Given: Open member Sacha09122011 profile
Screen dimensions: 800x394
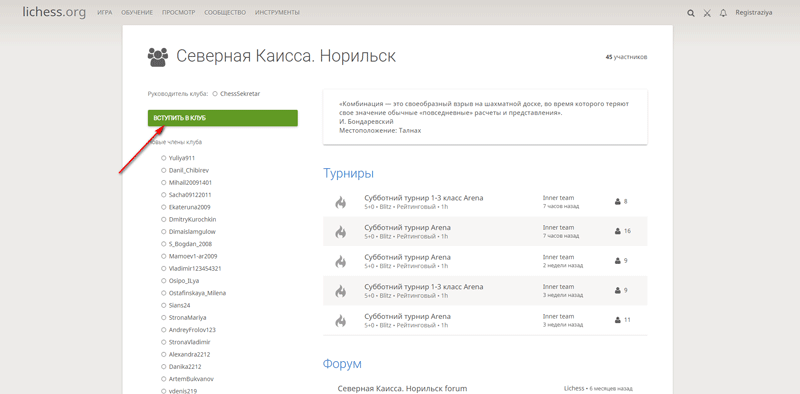Looking at the screenshot, I should pos(190,195).
